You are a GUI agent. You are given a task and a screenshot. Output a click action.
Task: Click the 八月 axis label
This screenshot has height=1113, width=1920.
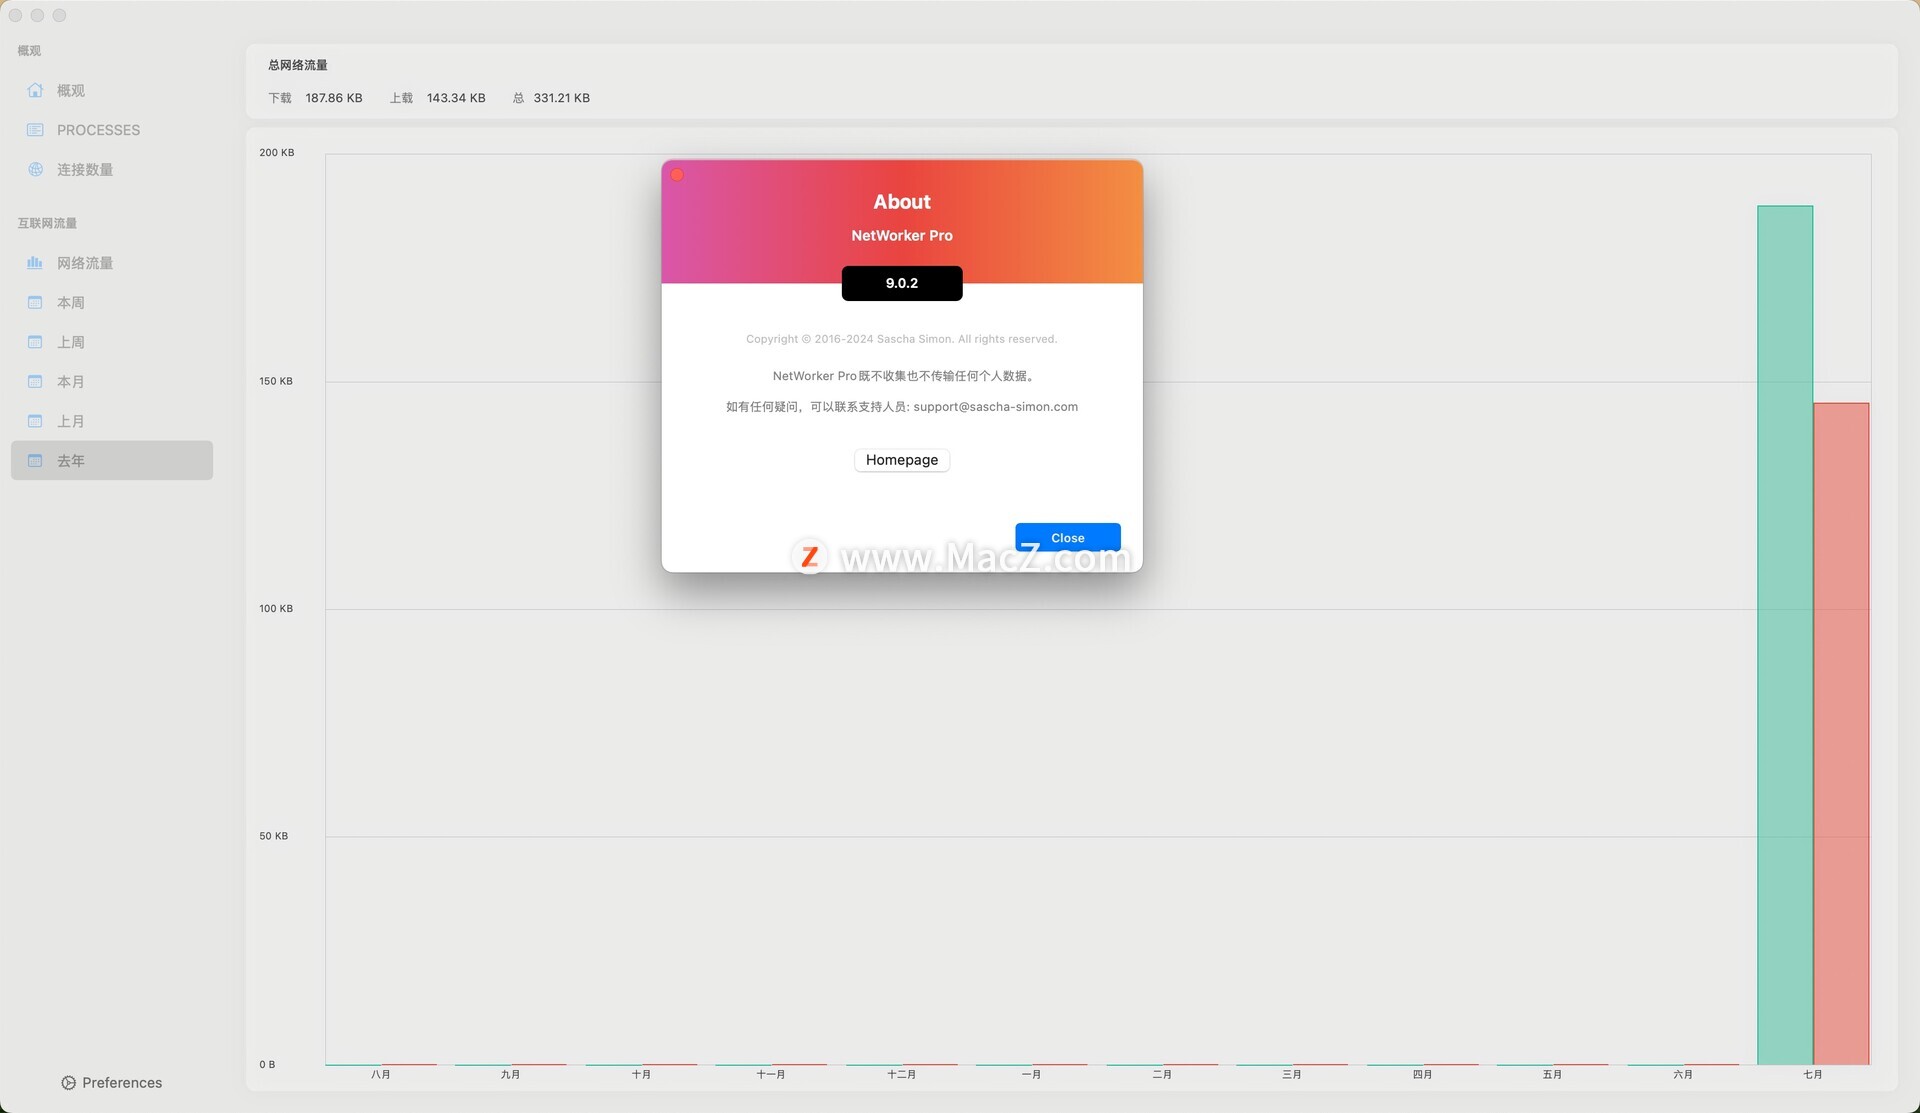[381, 1074]
